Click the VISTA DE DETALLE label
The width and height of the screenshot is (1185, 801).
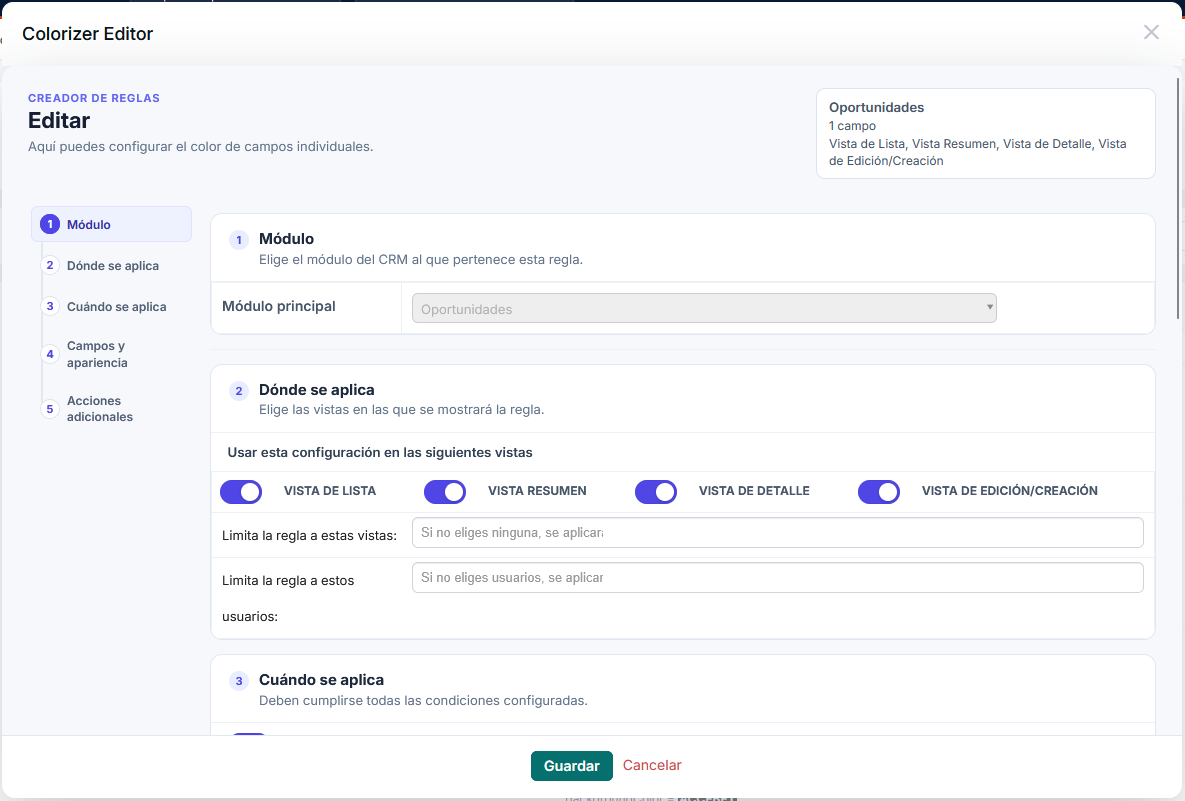(753, 490)
